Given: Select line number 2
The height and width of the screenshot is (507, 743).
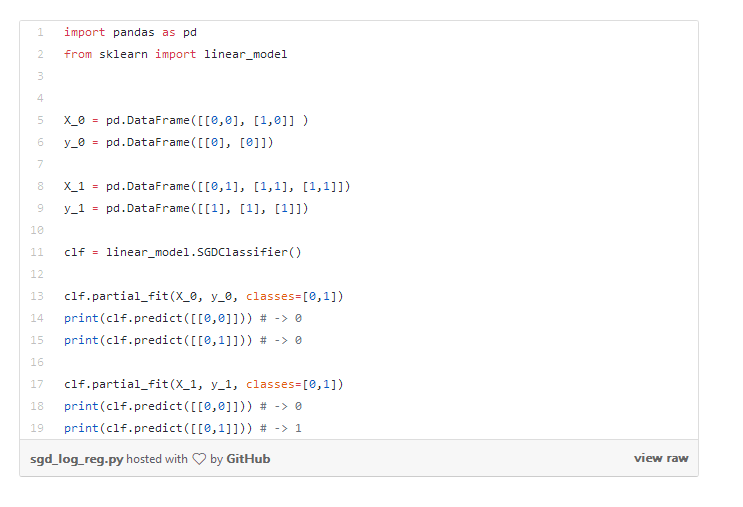Looking at the screenshot, I should [x=40, y=54].
